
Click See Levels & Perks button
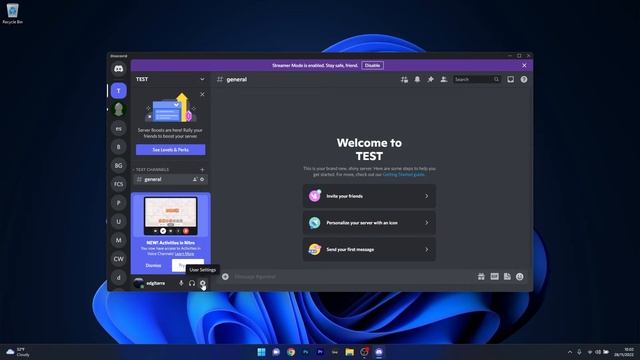pos(171,150)
